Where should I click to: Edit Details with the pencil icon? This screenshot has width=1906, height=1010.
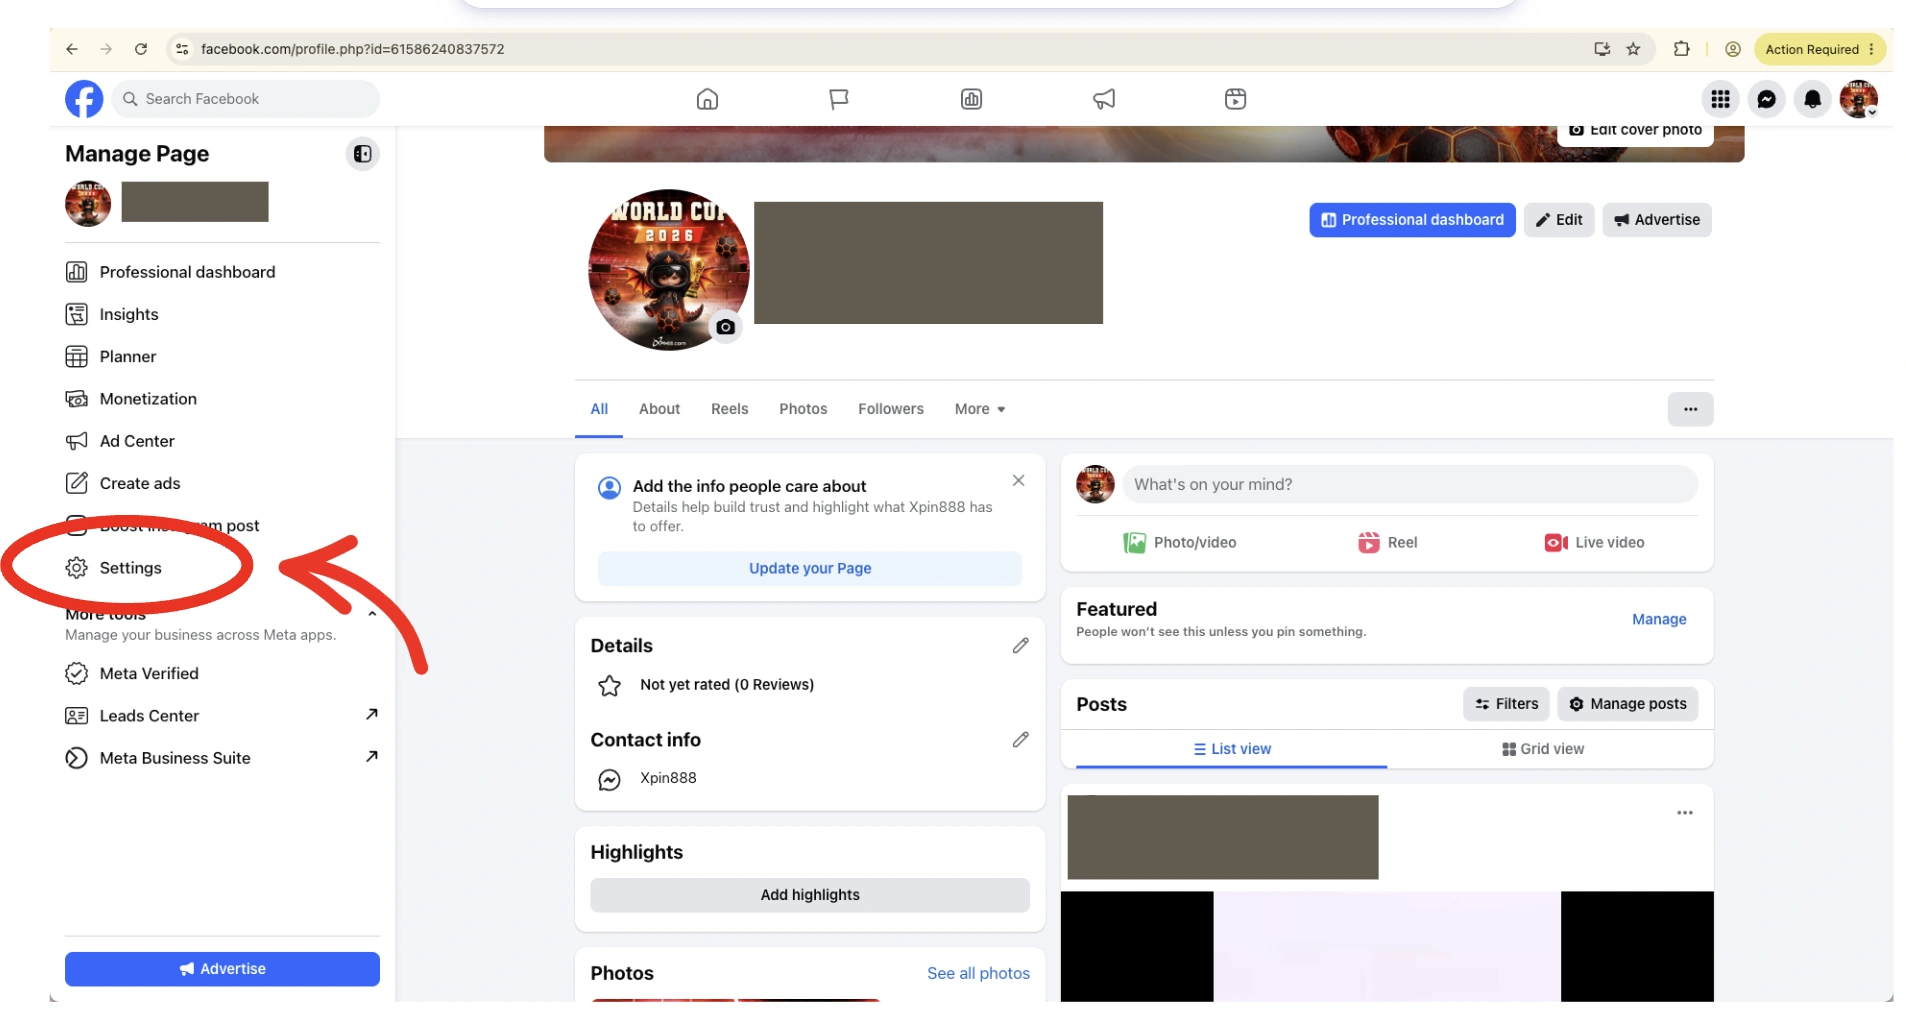[1020, 646]
